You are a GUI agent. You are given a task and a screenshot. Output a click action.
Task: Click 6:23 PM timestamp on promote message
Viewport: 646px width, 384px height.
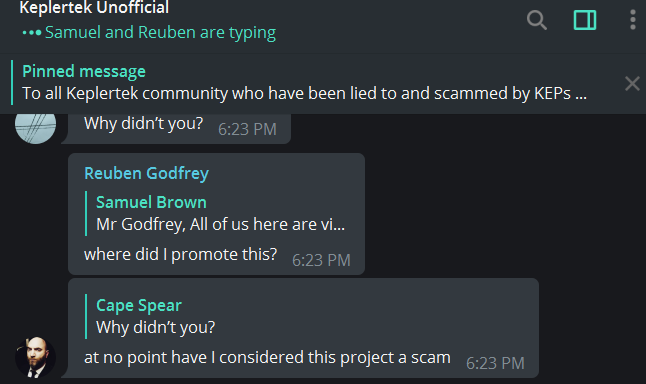coord(321,260)
